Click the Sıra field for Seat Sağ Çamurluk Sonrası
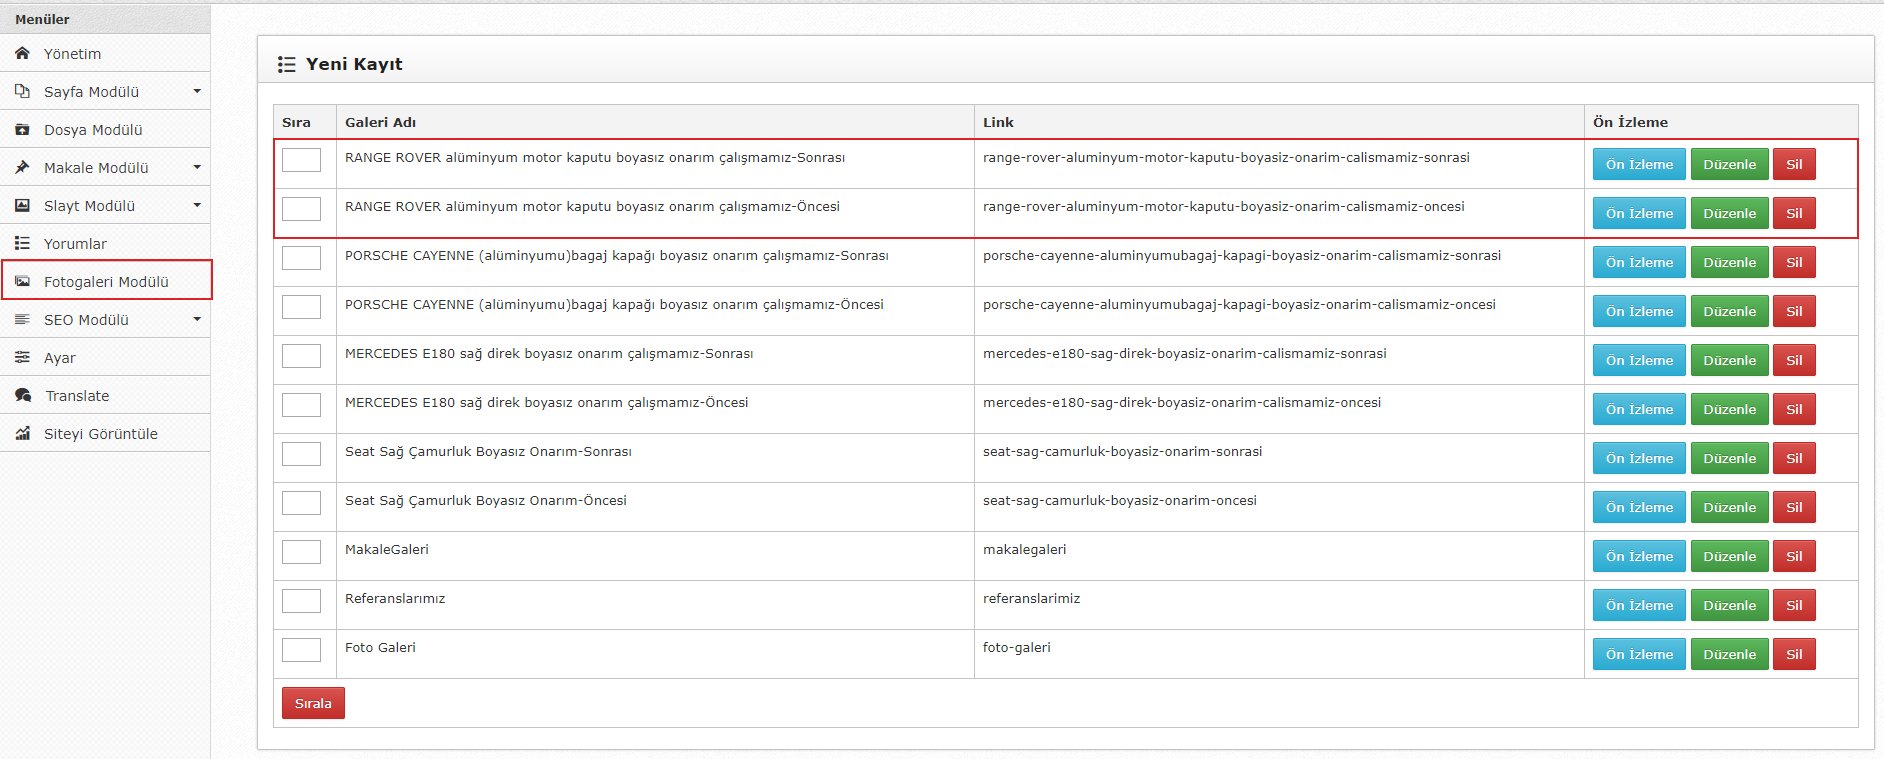This screenshot has height=759, width=1884. pos(301,454)
